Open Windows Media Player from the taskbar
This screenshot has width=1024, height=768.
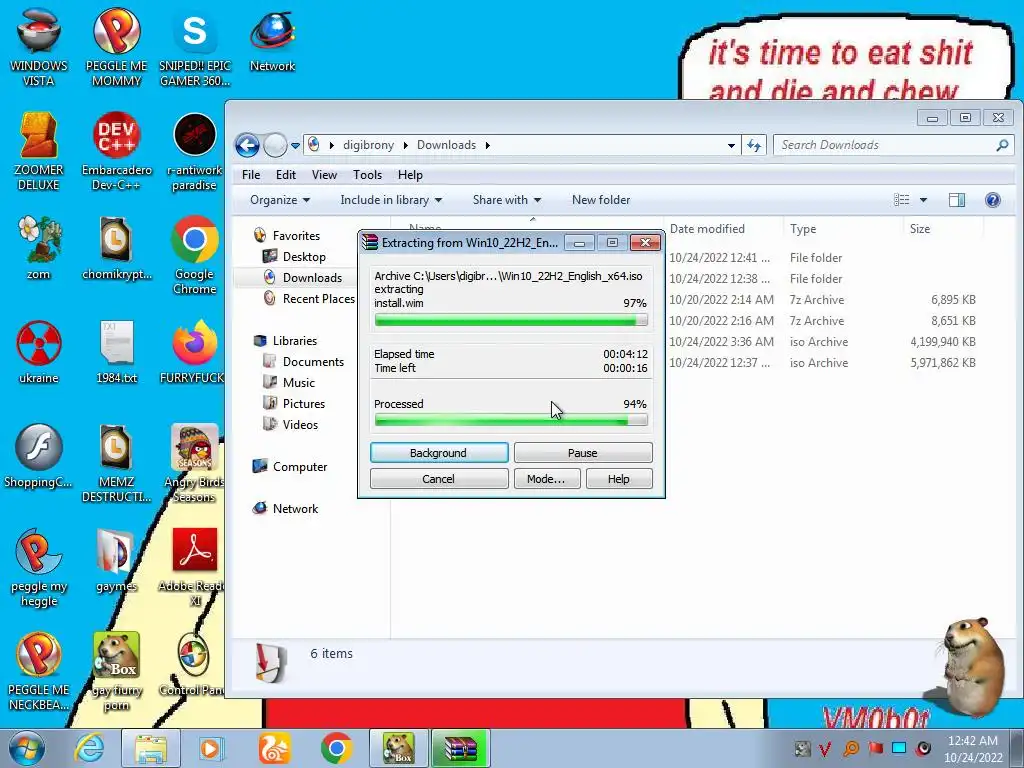[x=211, y=748]
